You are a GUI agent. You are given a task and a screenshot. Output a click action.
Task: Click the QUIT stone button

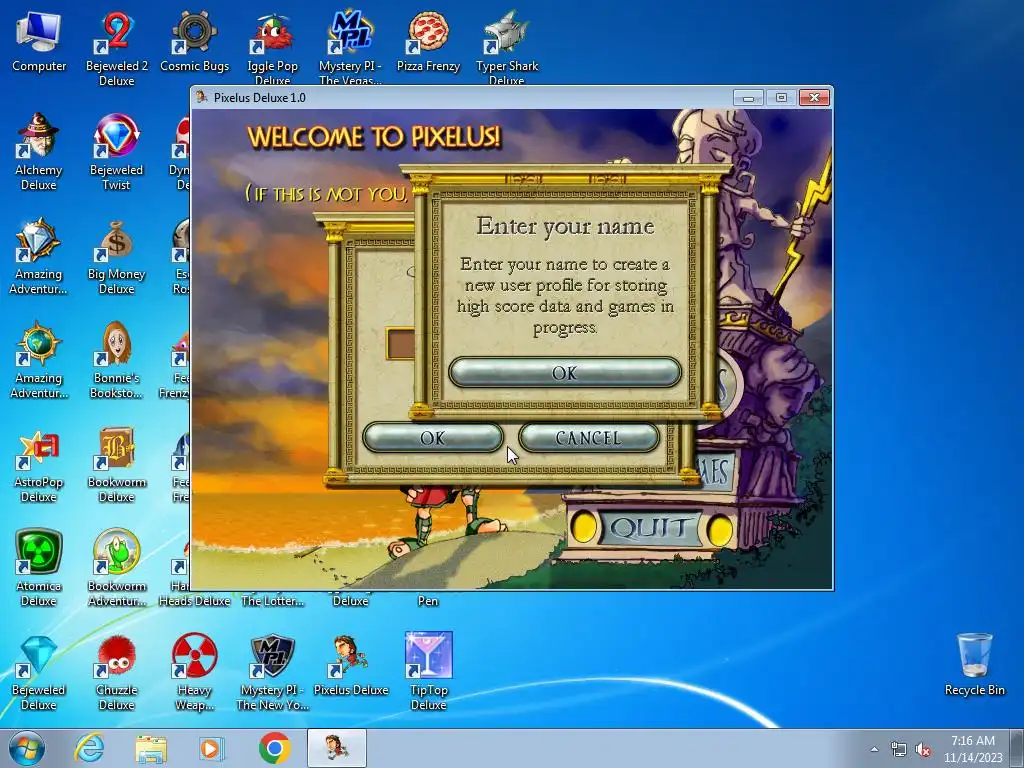[x=651, y=528]
